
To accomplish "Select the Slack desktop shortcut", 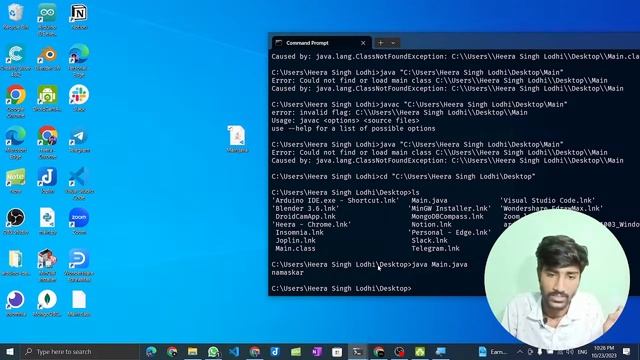I will point(79,98).
